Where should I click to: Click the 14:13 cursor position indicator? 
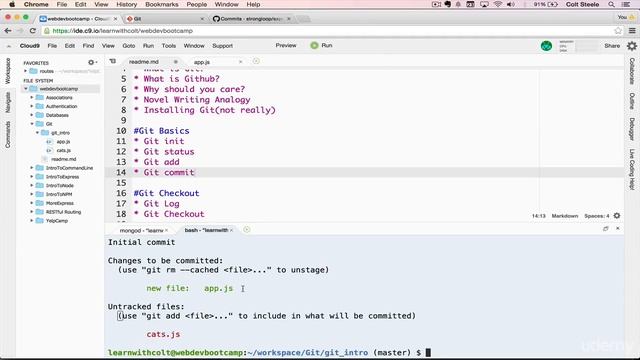point(538,216)
